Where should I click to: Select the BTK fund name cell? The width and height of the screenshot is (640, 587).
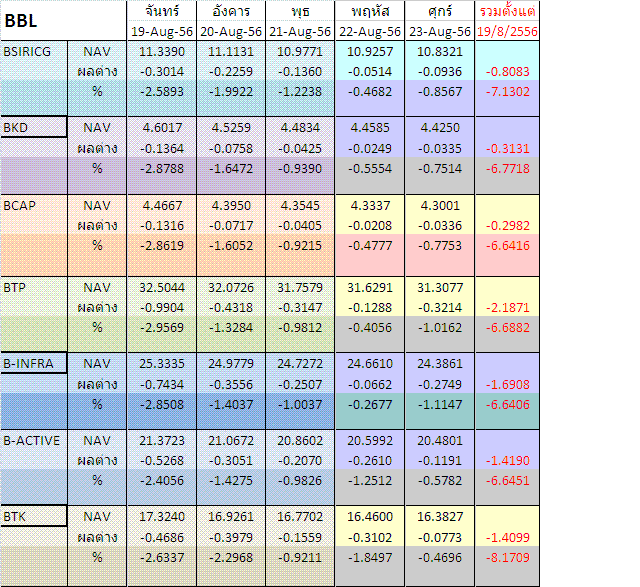click(34, 516)
